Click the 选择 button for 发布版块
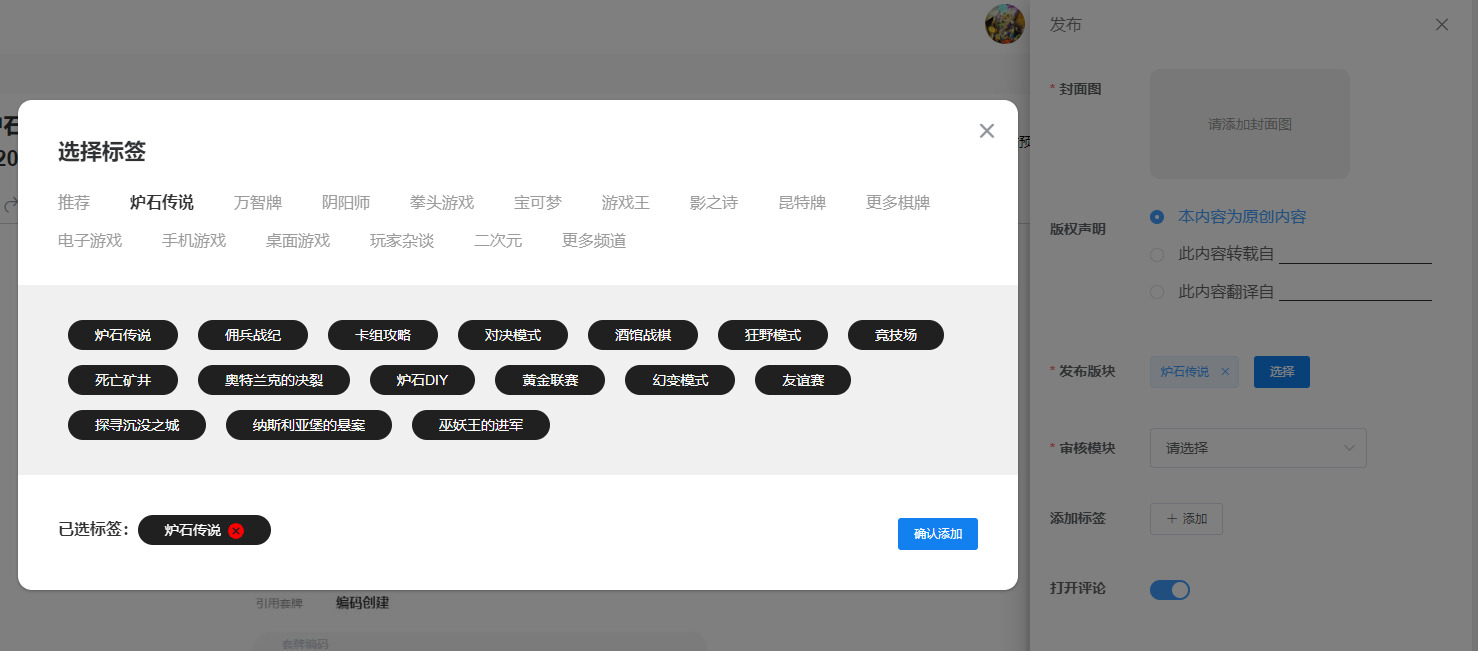Screen dimensions: 1478x651 coord(1282,372)
